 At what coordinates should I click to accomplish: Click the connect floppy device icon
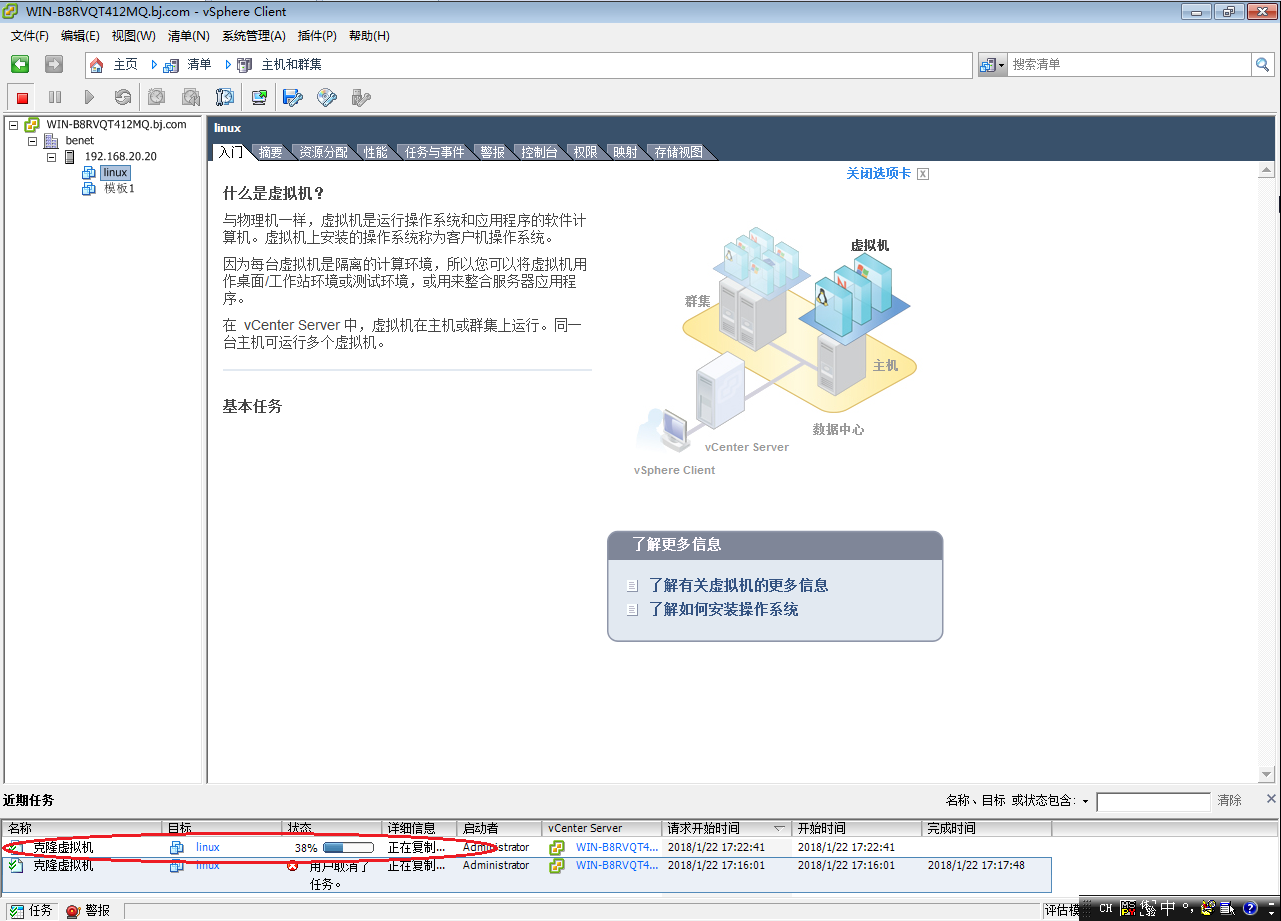[292, 97]
